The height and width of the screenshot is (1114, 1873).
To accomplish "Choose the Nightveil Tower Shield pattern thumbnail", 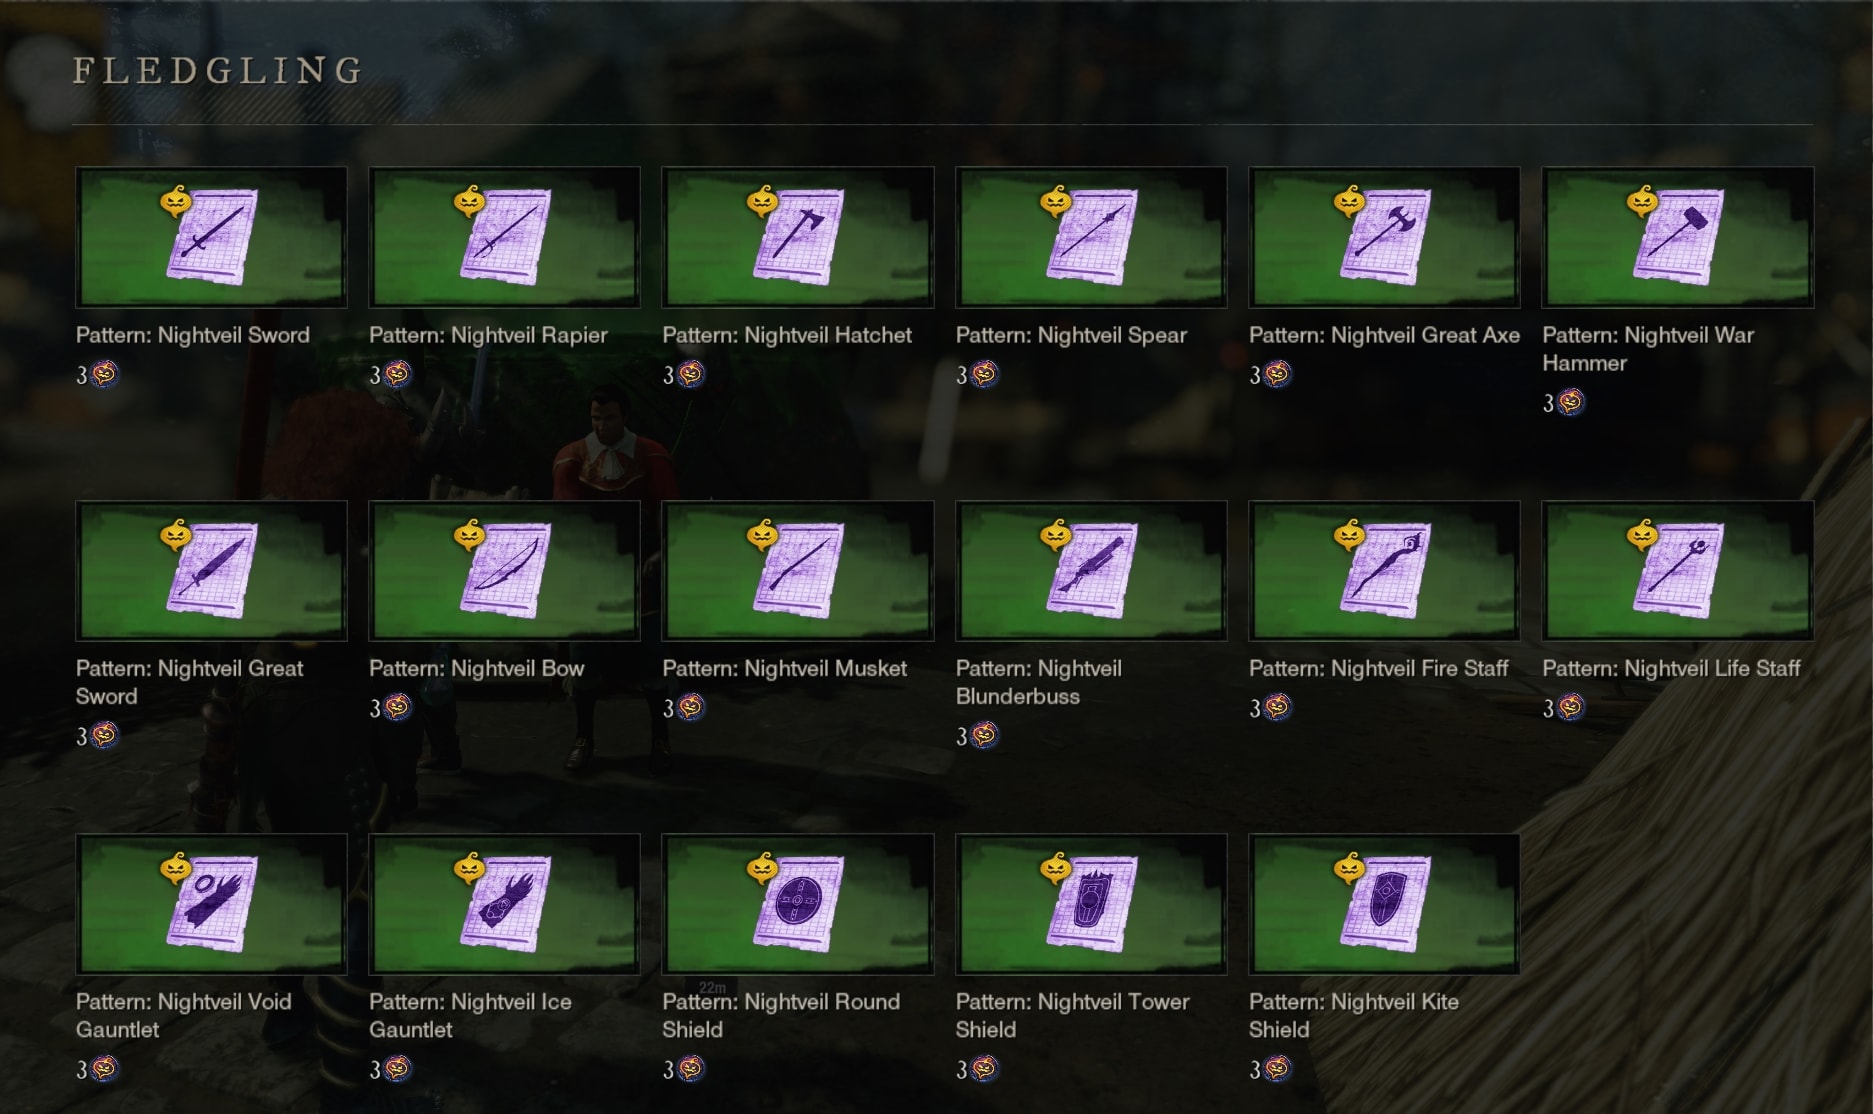I will point(1091,904).
